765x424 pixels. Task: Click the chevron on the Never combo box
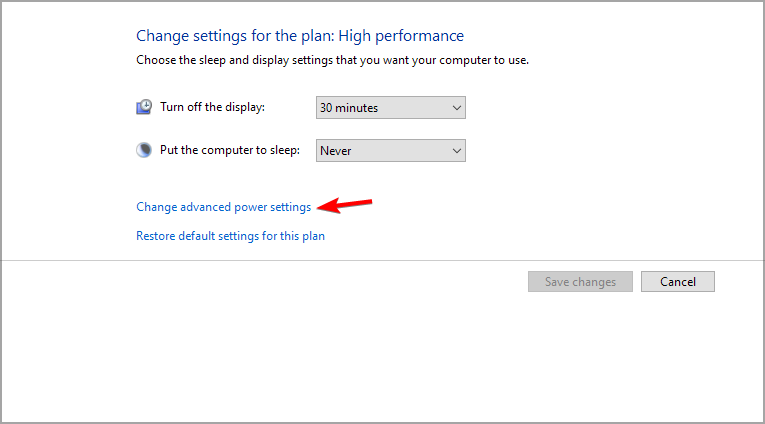click(457, 150)
